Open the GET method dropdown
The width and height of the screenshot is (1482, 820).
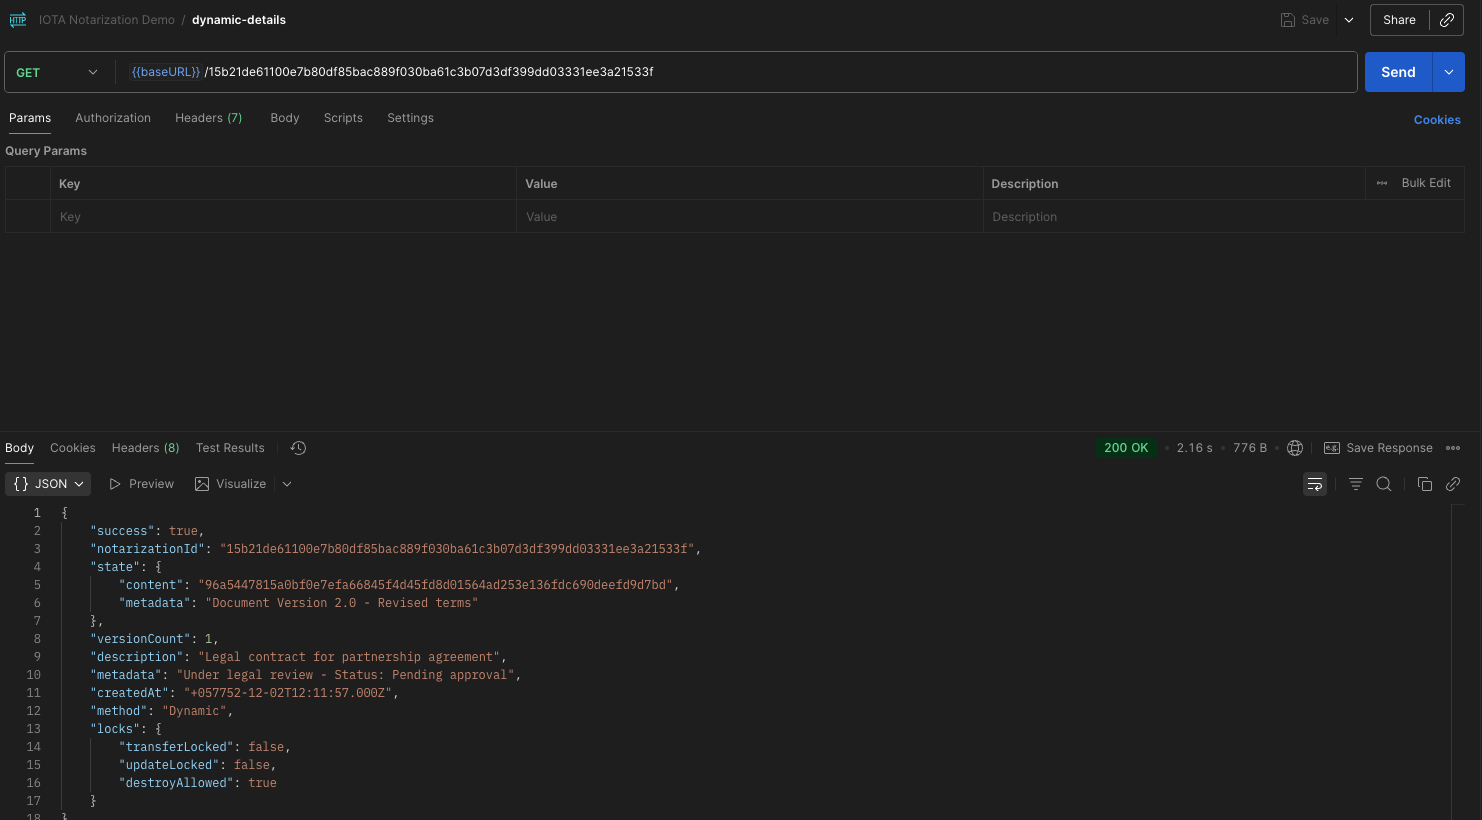pyautogui.click(x=57, y=72)
